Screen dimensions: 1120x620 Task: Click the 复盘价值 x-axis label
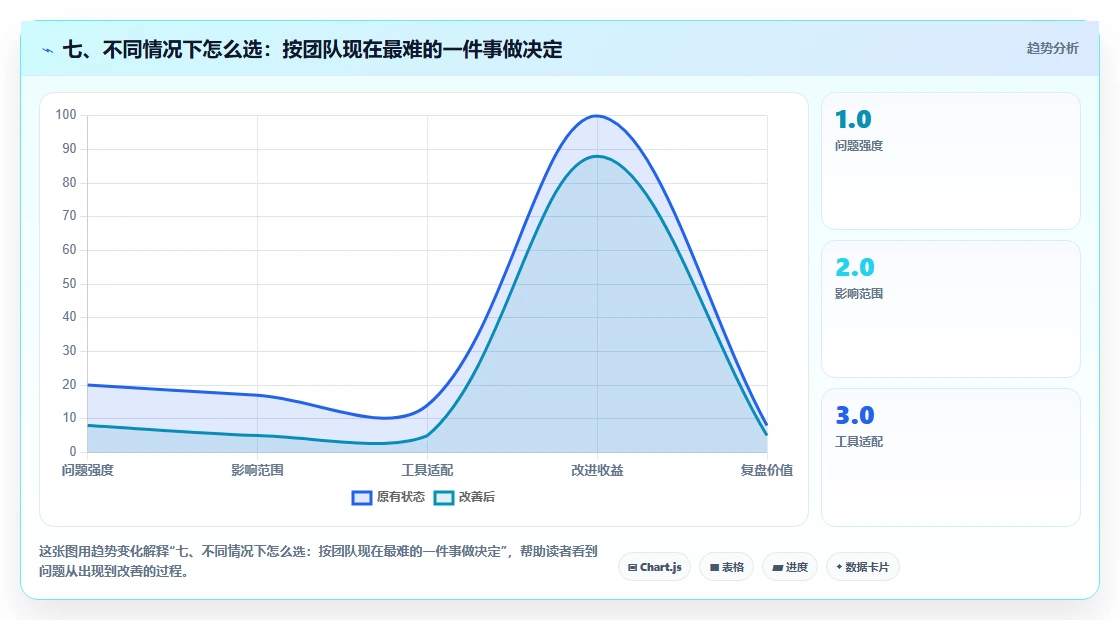point(766,470)
